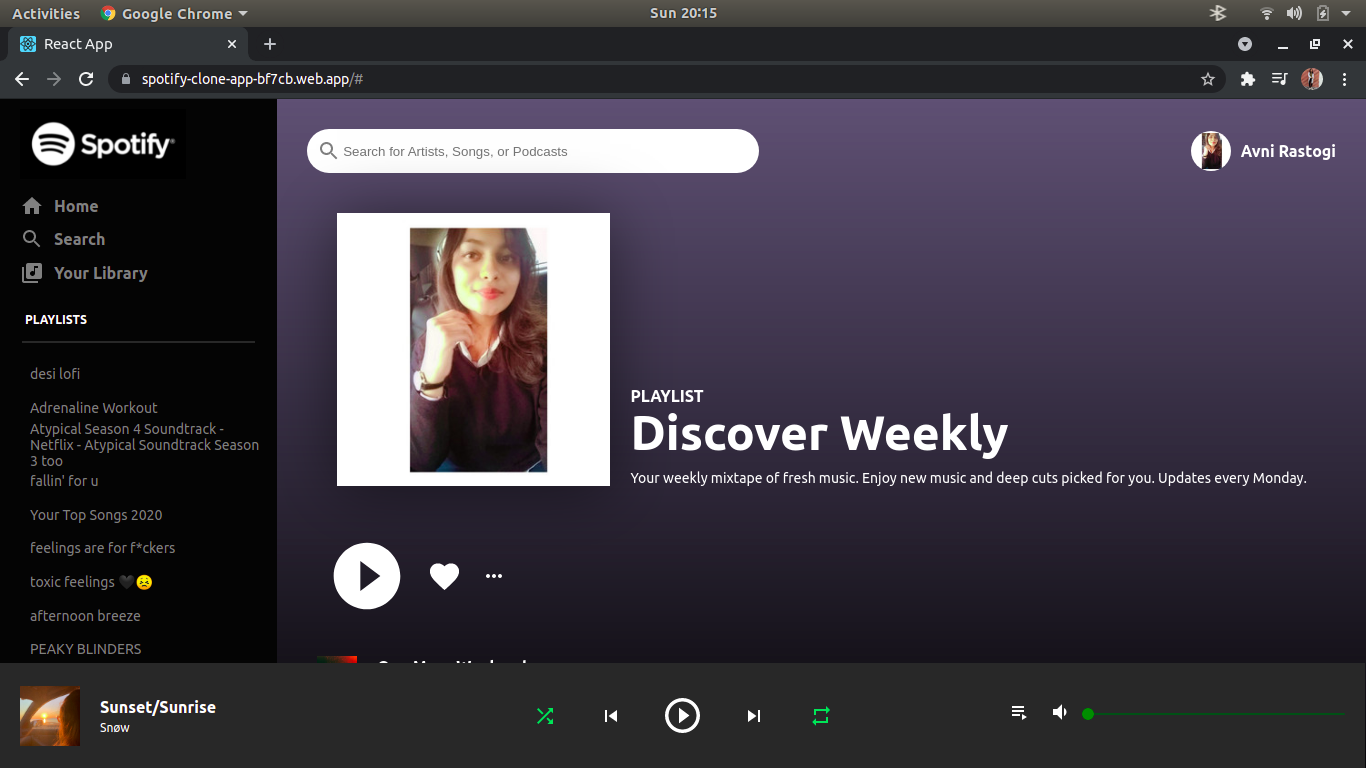This screenshot has height=768, width=1366.
Task: Open more options for Discover Weekly
Action: [493, 575]
